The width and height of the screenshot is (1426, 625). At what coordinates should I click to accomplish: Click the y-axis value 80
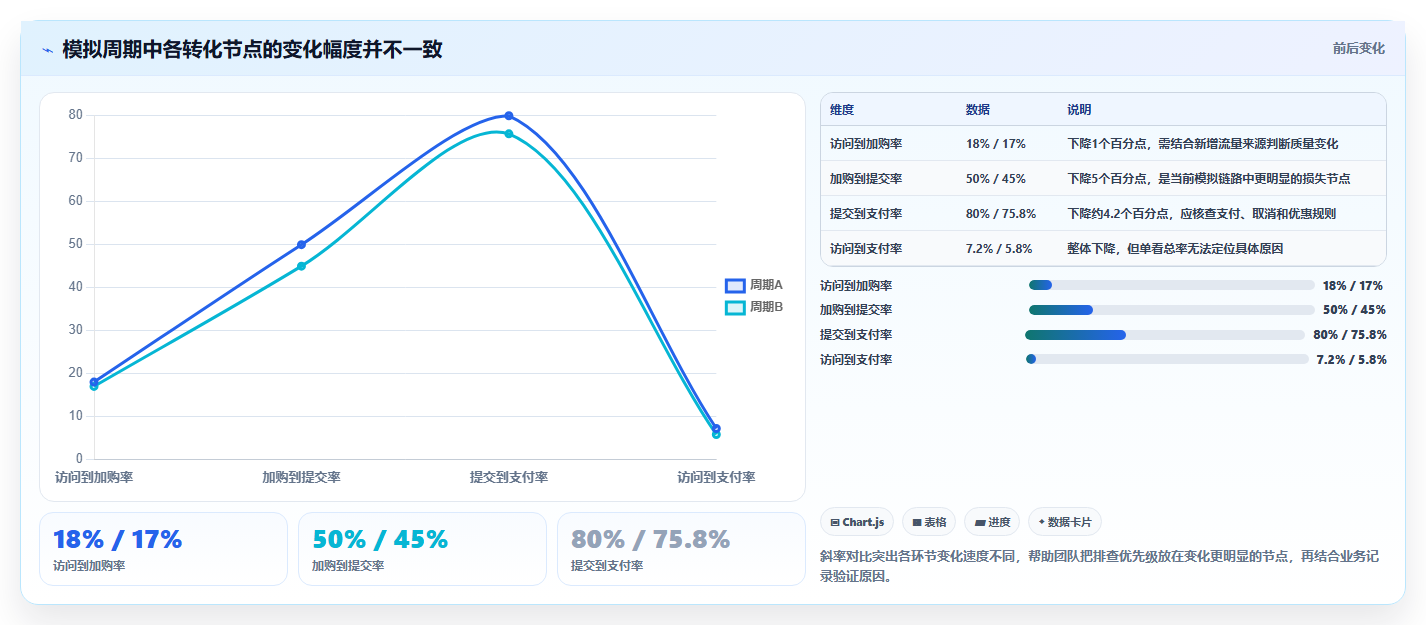76,115
